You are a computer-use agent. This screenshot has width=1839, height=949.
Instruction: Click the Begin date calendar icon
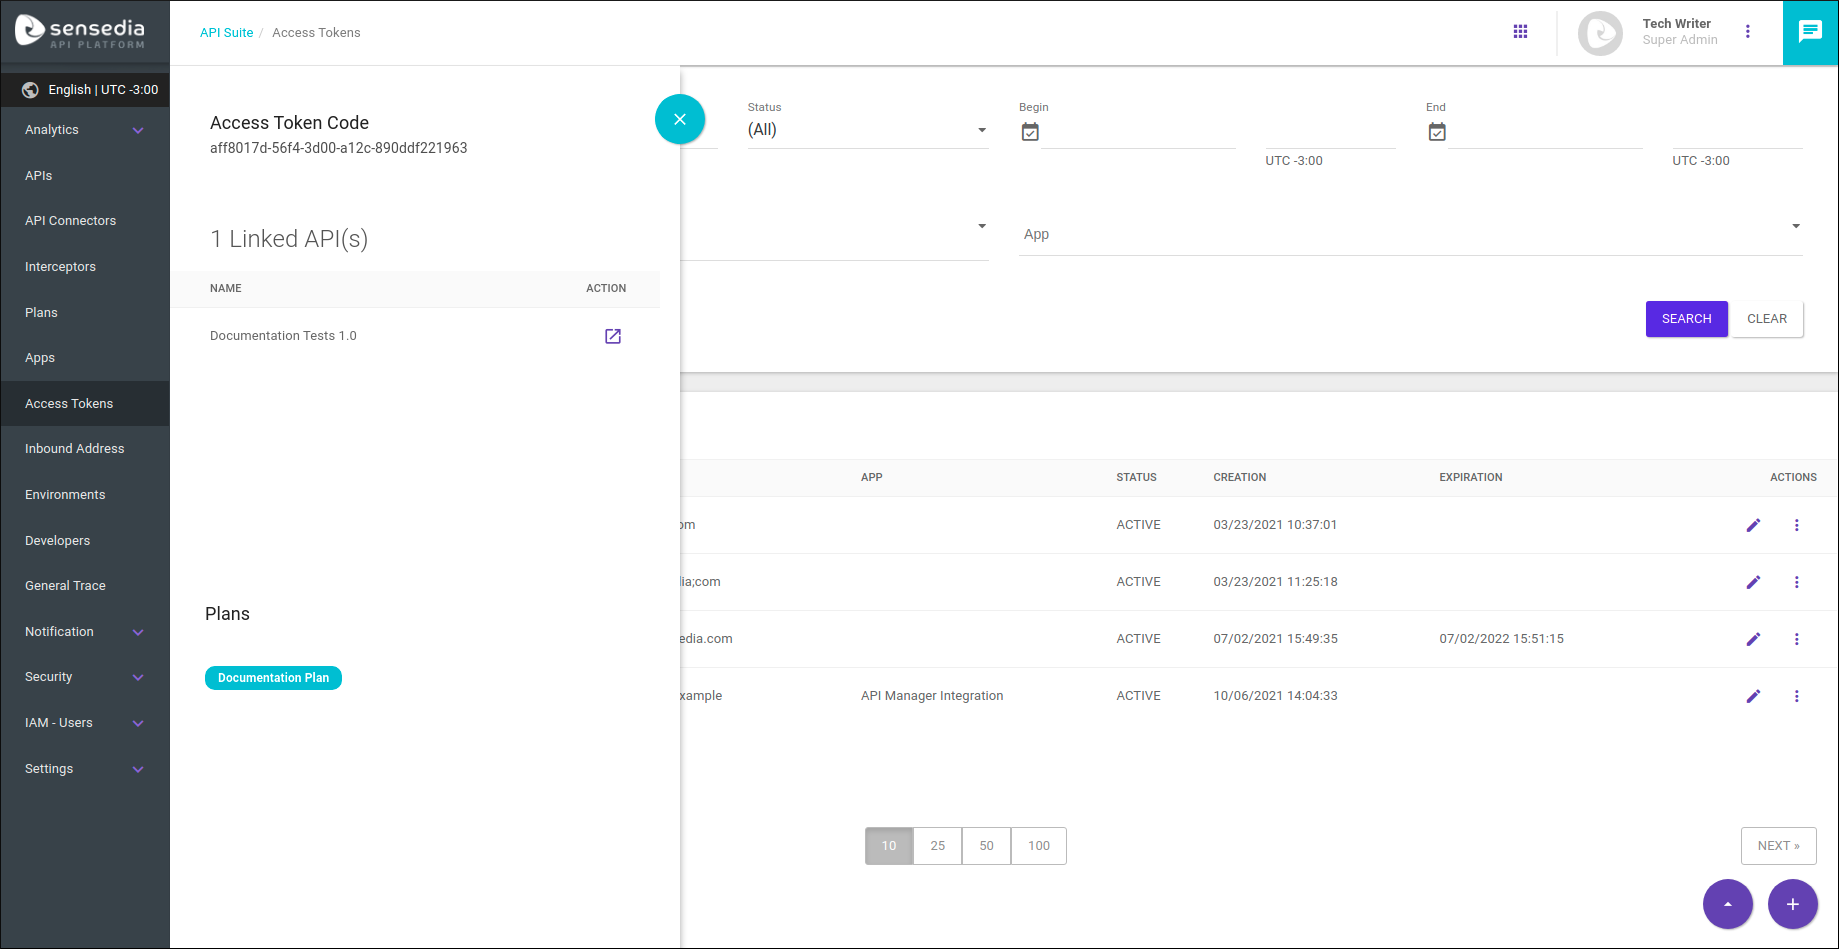1030,132
